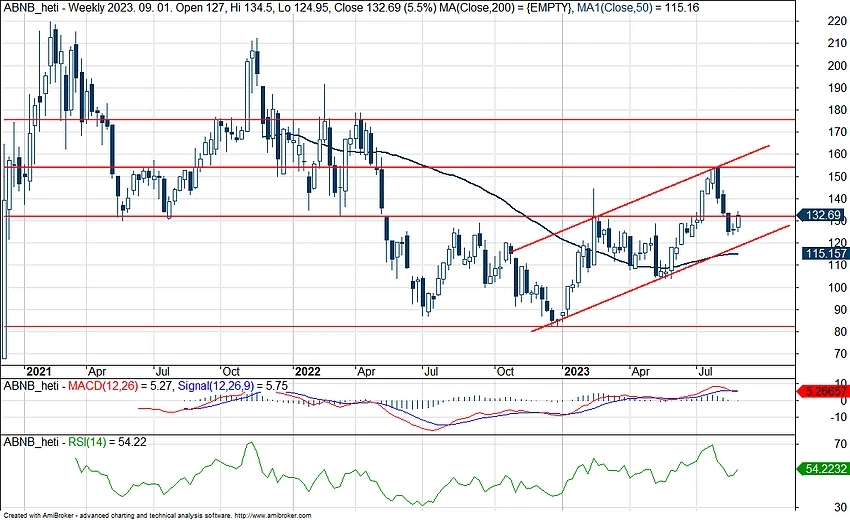Viewport: 850px width, 520px height.
Task: Click the 2023 year label on the time axis
Action: click(577, 371)
